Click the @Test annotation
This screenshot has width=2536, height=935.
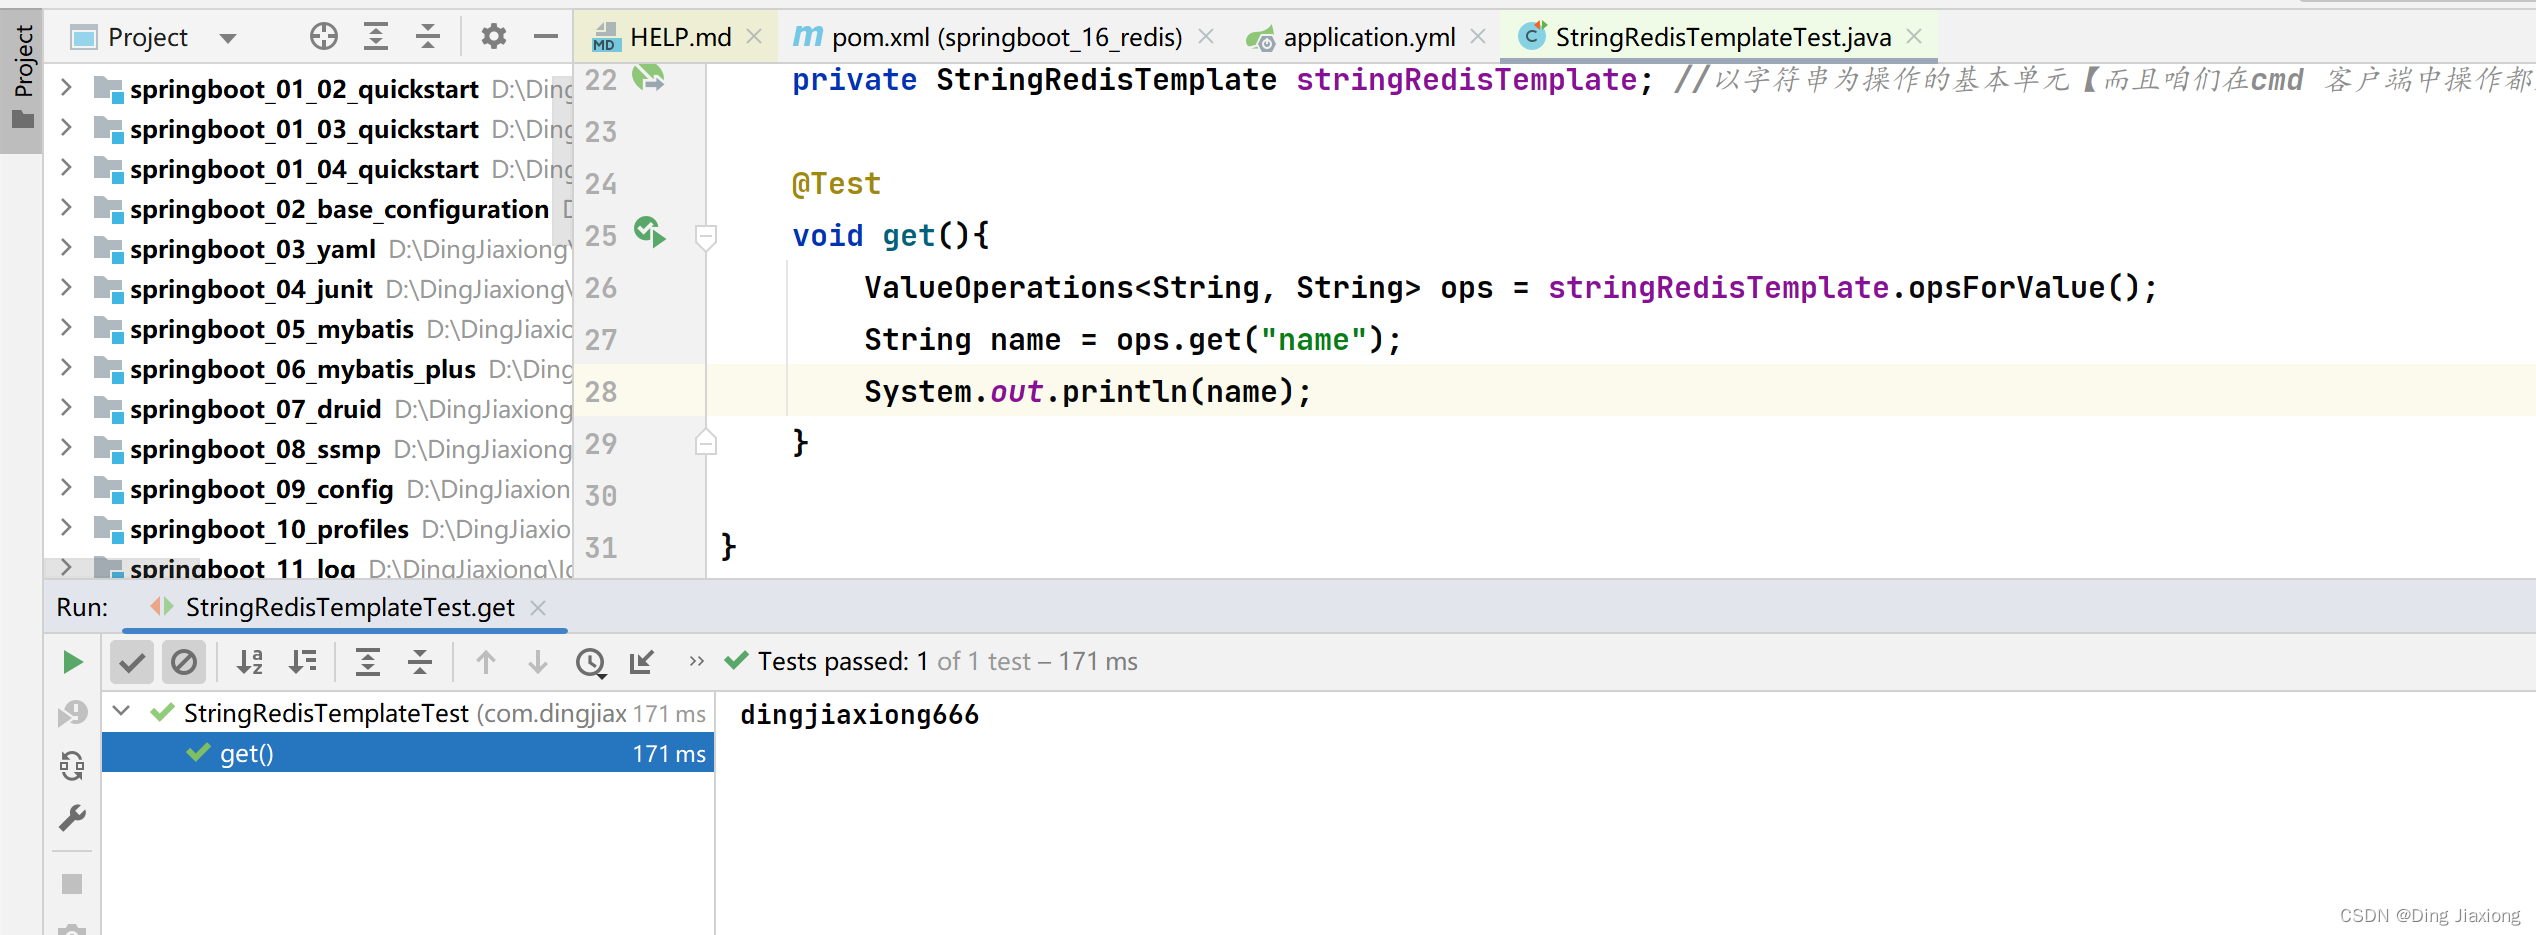[836, 184]
